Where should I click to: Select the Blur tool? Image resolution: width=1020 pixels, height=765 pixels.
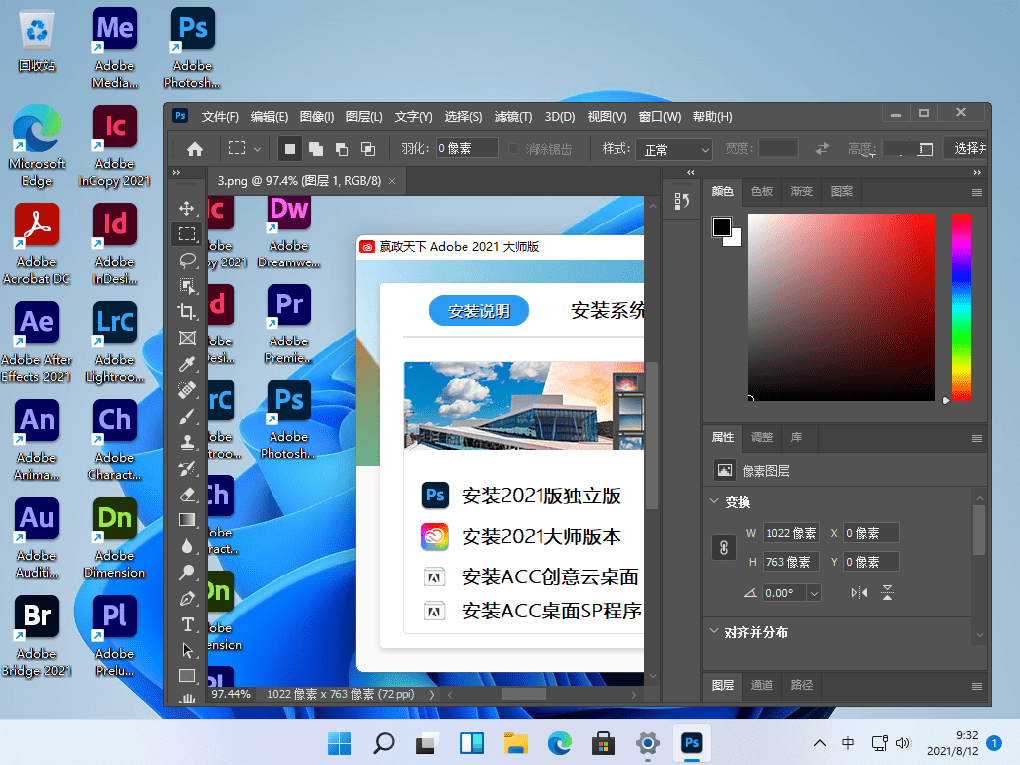pyautogui.click(x=187, y=546)
